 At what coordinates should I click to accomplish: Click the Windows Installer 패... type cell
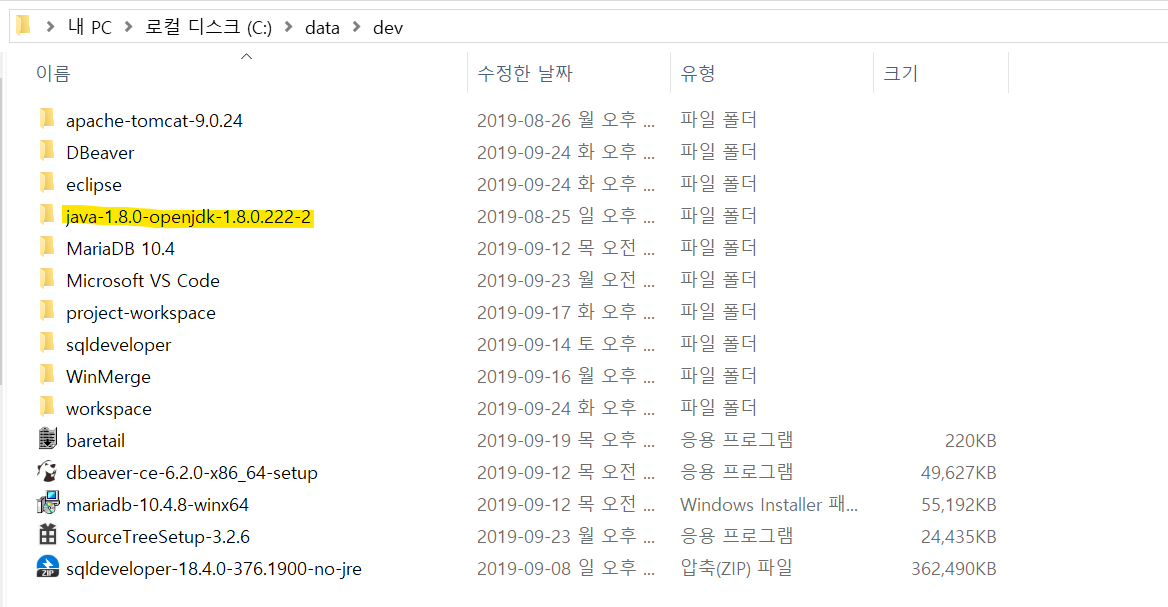coord(769,504)
